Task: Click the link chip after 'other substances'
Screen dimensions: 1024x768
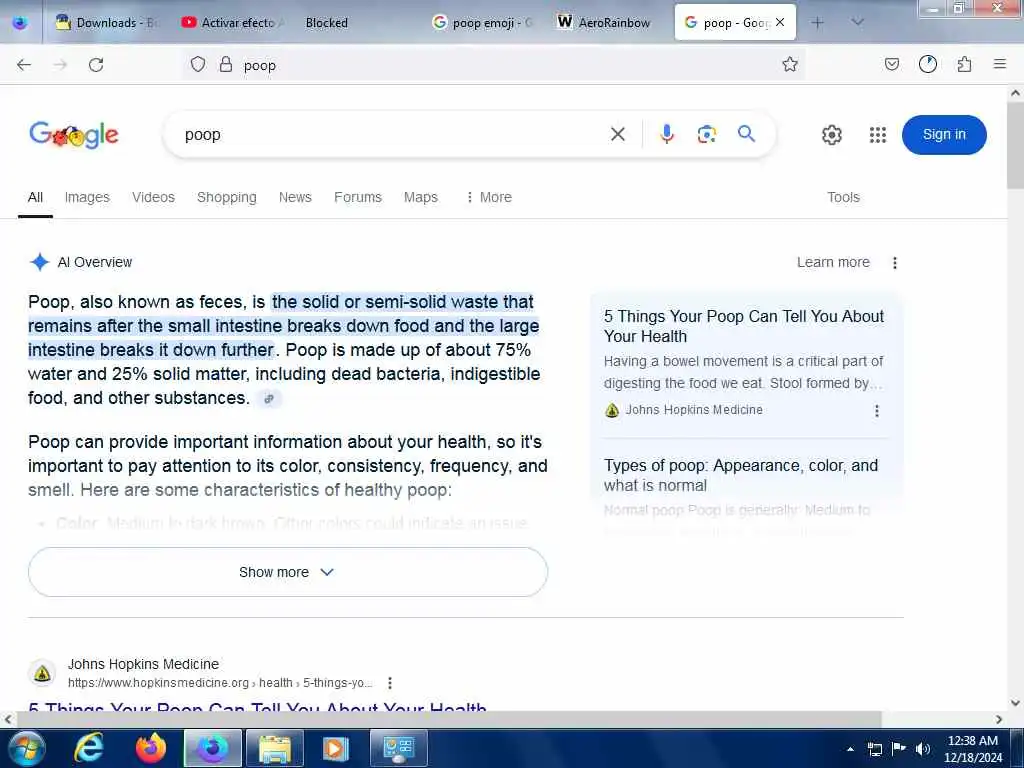Action: tap(269, 398)
